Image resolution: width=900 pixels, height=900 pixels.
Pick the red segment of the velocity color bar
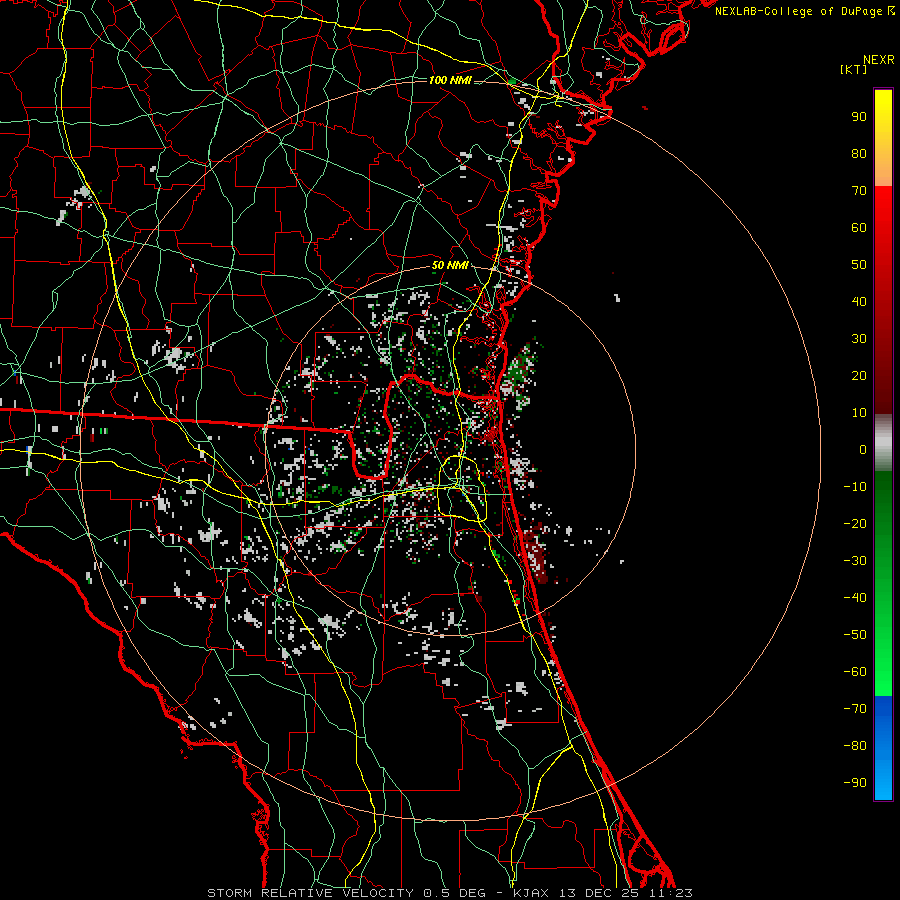pos(883,300)
